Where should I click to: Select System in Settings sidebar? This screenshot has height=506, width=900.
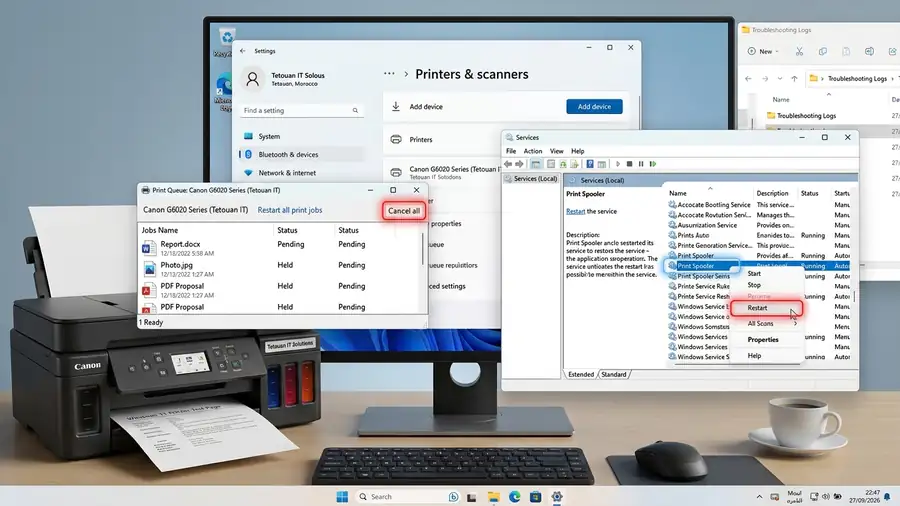(x=301, y=137)
